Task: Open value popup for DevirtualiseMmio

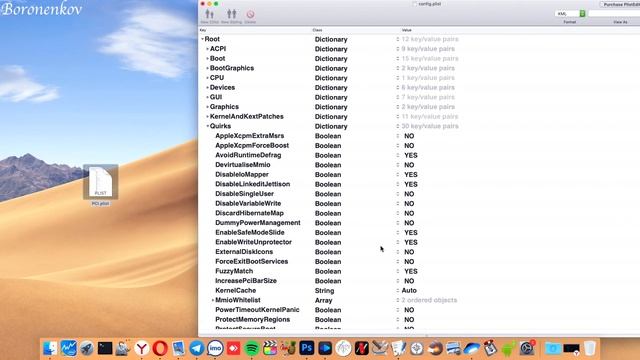Action: tap(398, 165)
